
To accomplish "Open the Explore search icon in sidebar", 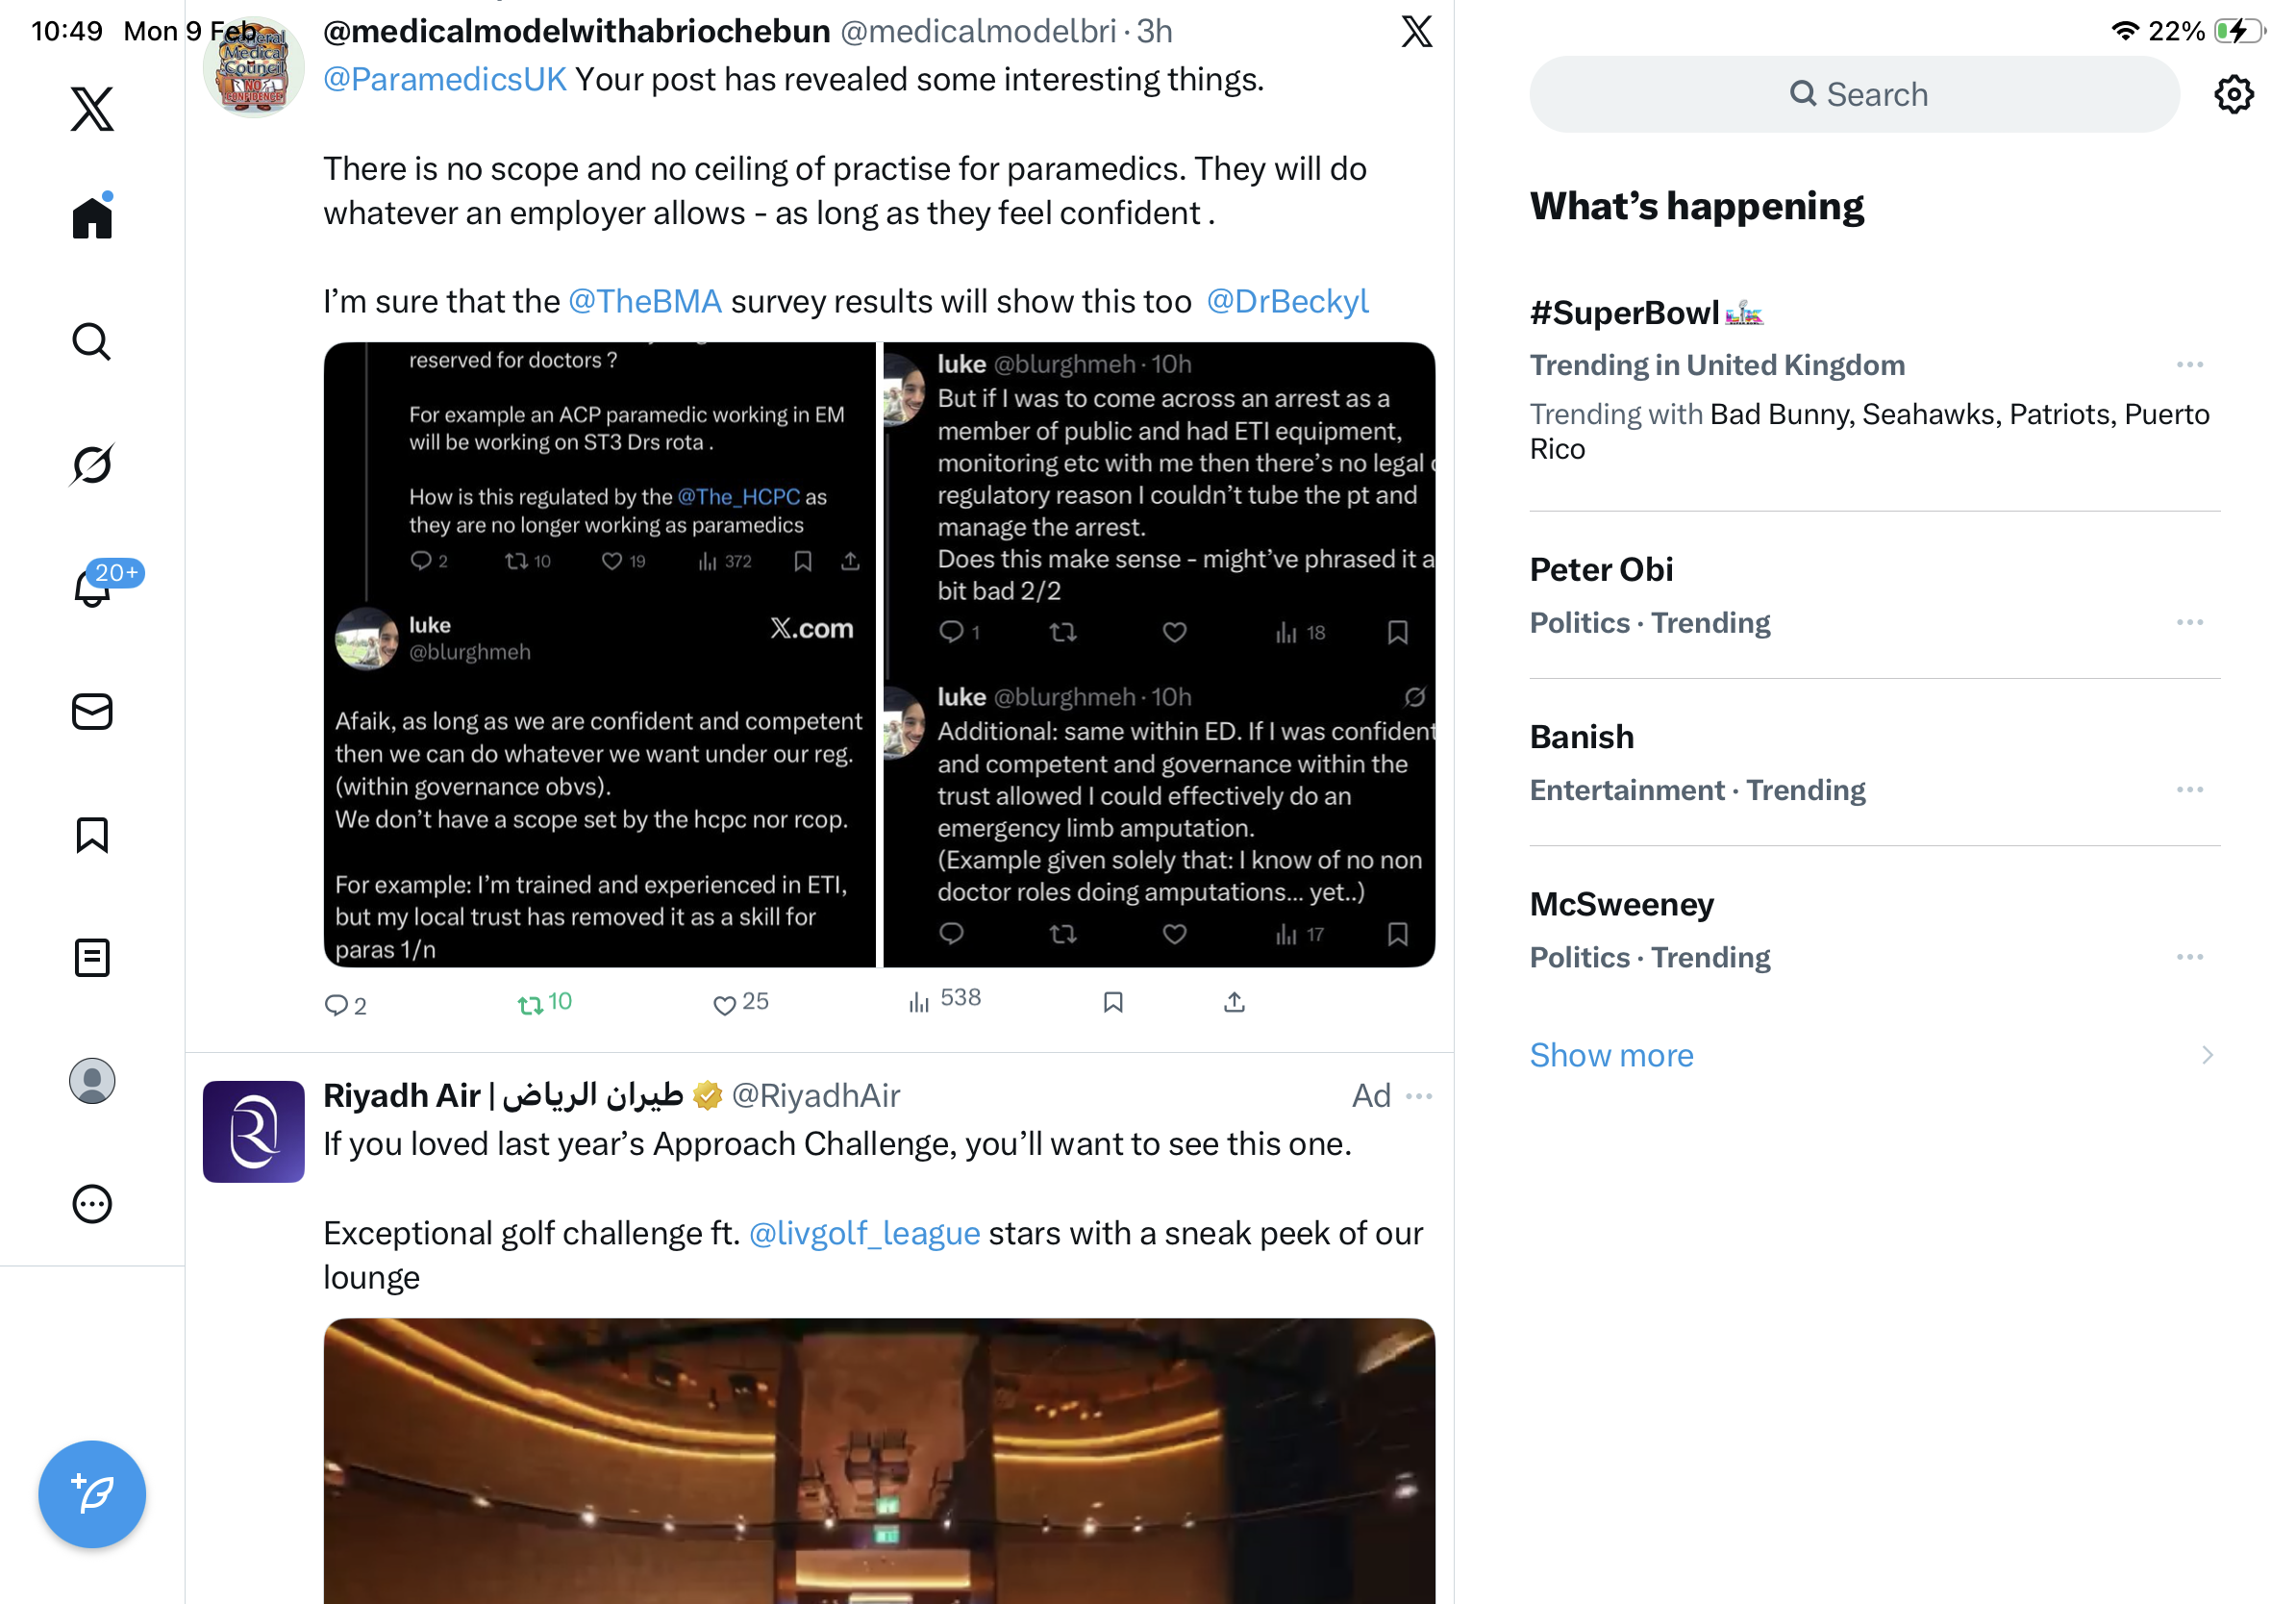I will 92,342.
